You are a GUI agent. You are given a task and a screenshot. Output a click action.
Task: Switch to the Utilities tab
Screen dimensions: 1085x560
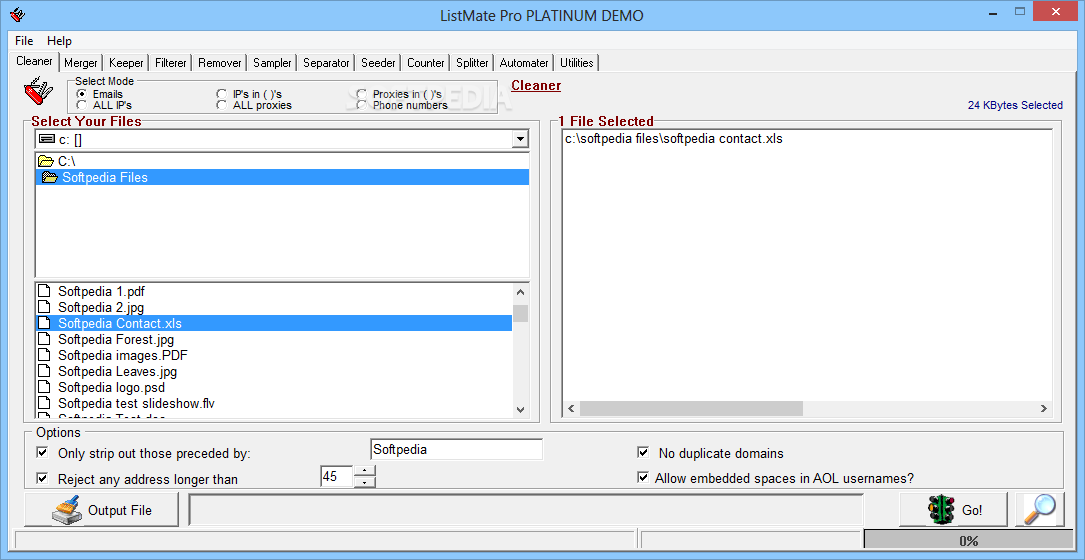tap(576, 63)
